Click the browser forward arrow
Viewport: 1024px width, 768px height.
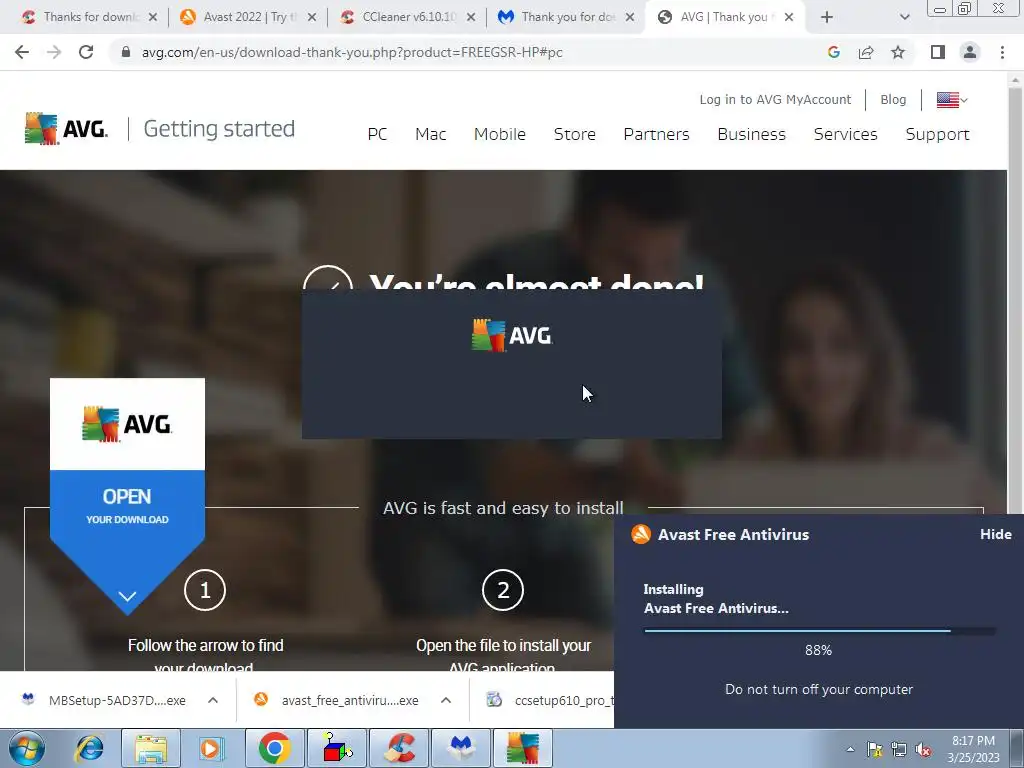pyautogui.click(x=54, y=52)
